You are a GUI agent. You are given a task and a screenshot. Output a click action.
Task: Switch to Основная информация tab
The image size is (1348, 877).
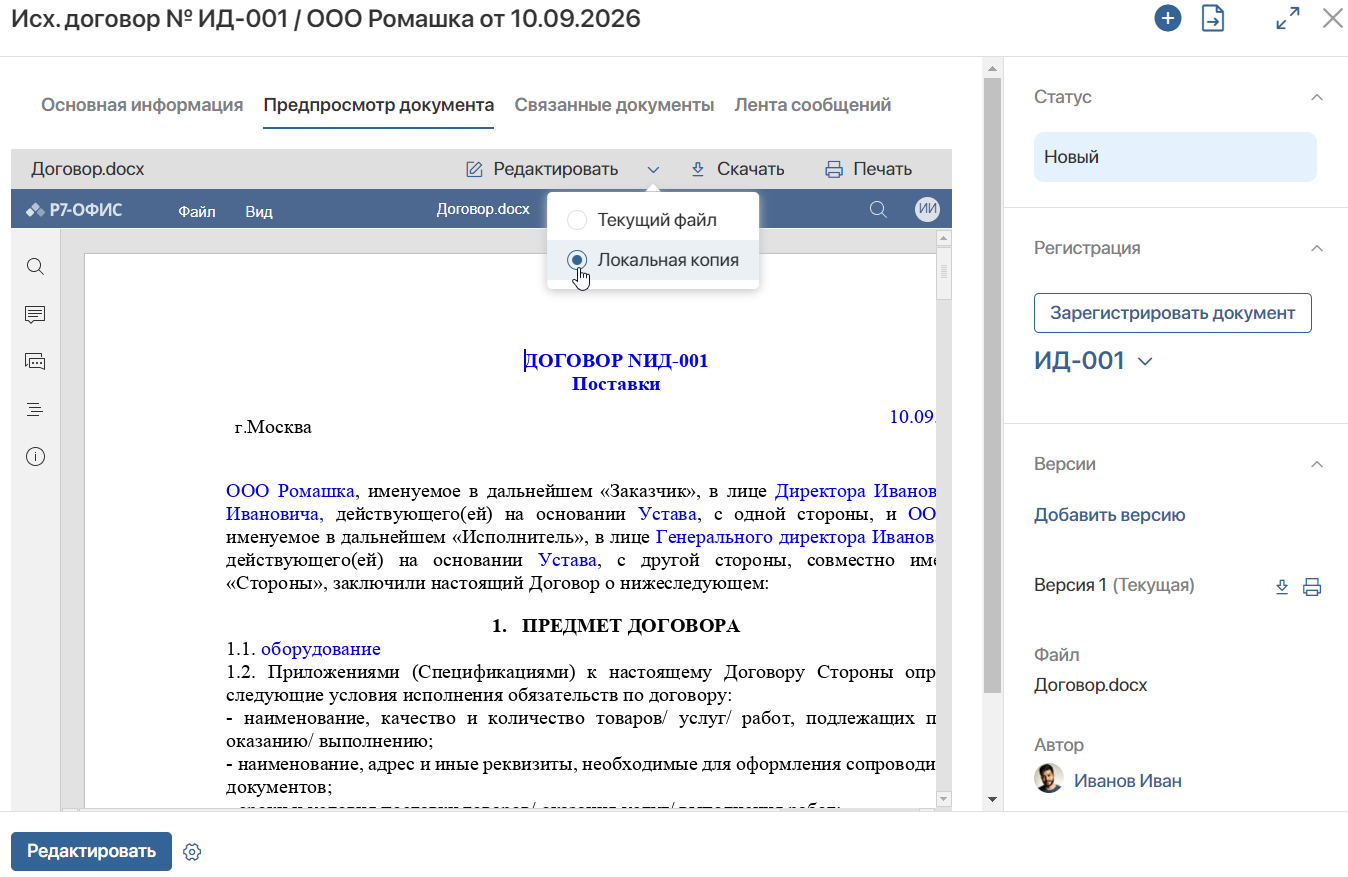[x=142, y=105]
